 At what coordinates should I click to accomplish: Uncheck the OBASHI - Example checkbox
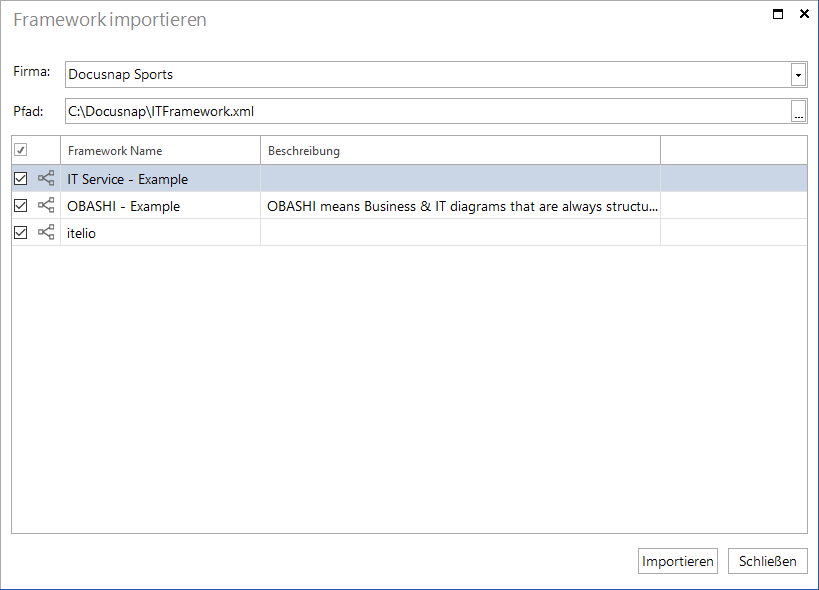[20, 206]
